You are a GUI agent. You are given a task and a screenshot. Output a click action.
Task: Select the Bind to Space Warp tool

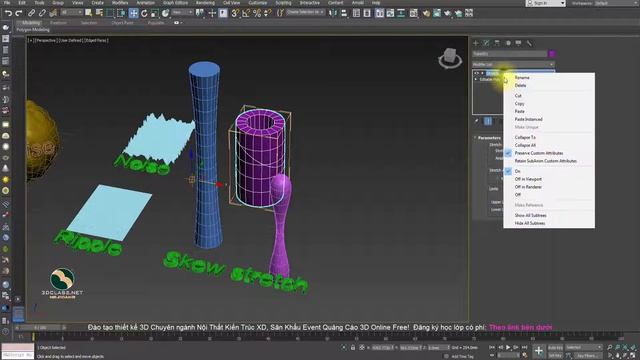click(53, 13)
